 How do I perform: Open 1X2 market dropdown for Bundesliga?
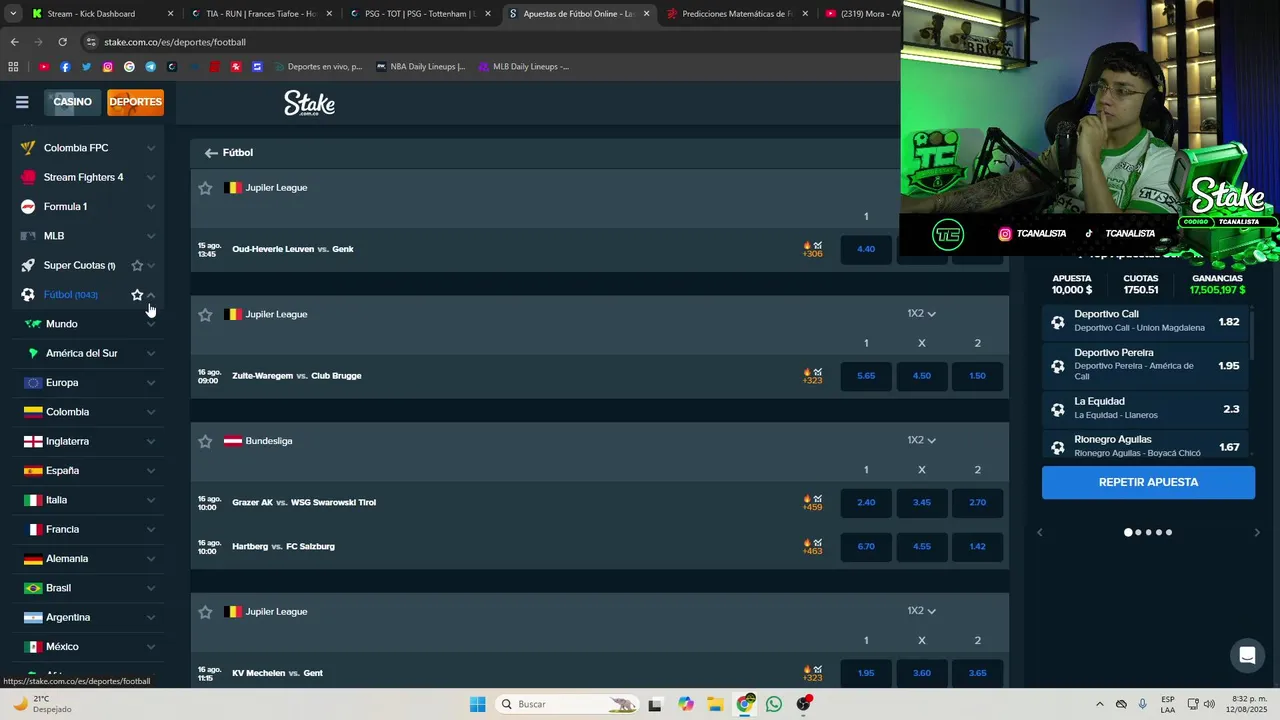click(x=921, y=441)
